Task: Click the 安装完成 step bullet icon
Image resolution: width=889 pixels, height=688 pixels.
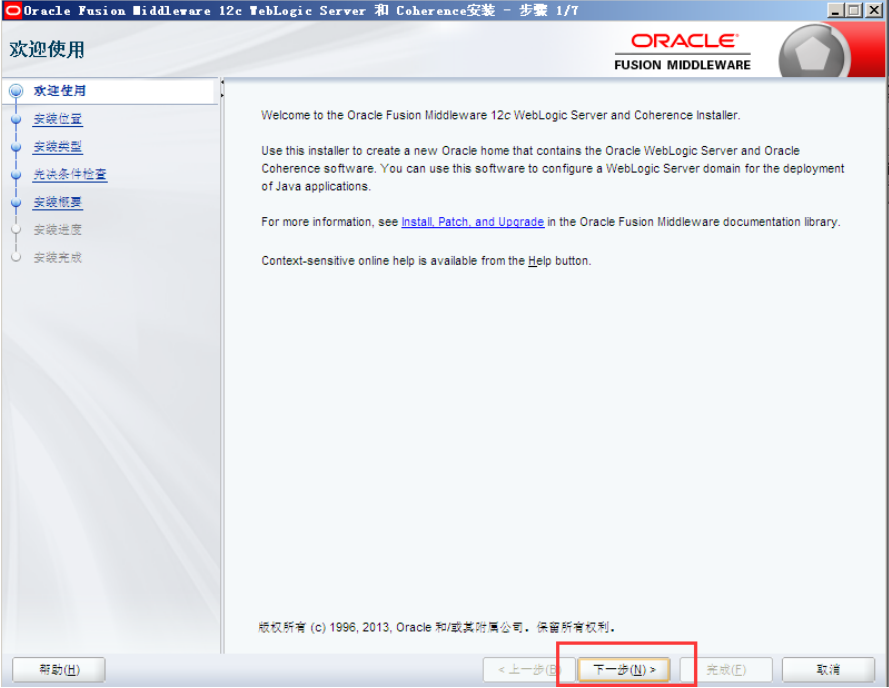Action: pyautogui.click(x=16, y=258)
